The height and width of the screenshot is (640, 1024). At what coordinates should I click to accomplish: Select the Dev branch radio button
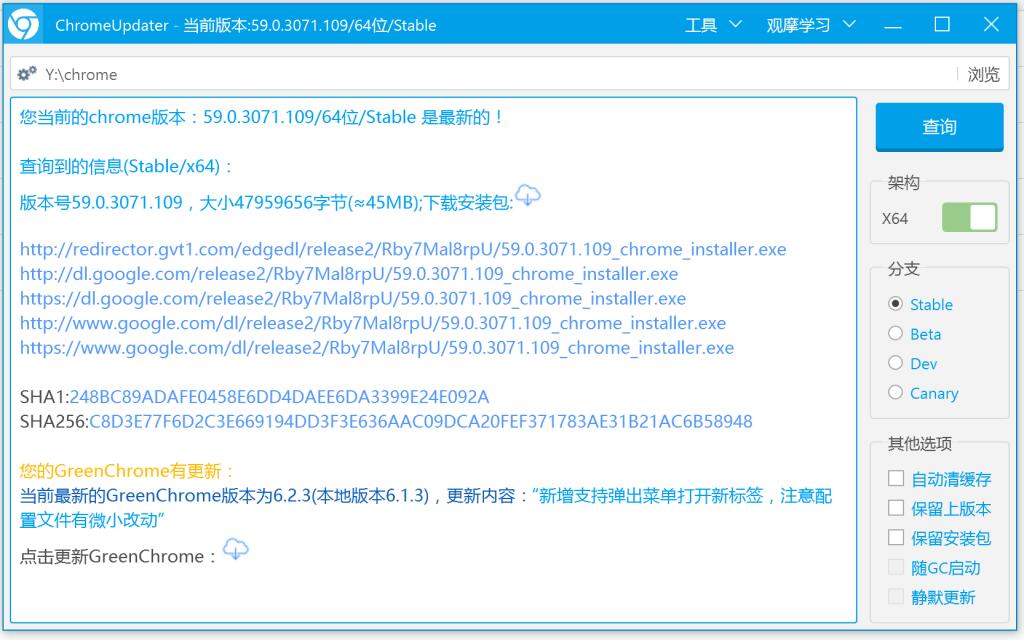pyautogui.click(x=896, y=363)
